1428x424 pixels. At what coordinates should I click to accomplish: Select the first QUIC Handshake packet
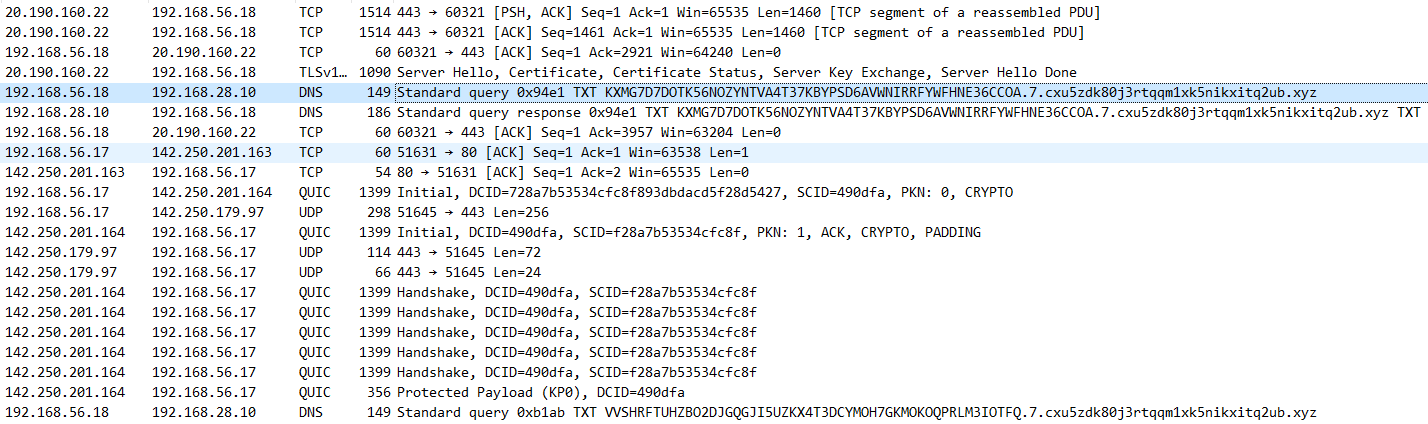coord(714,292)
